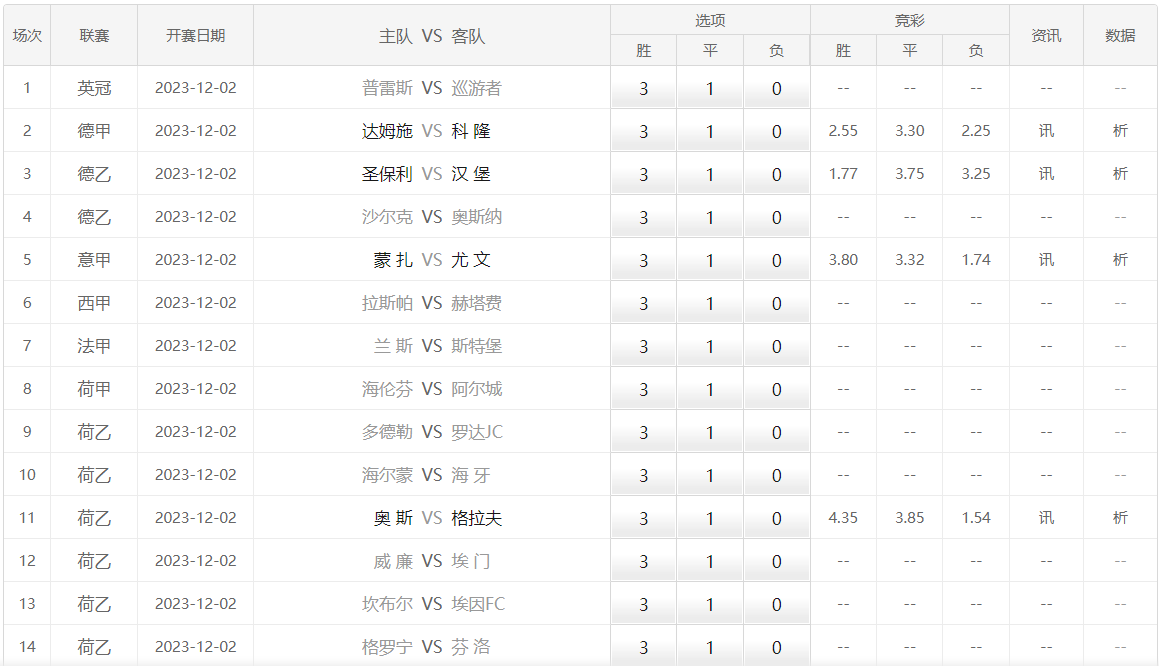Select loss 0 for 海尔蒙 VS 海牙
The width and height of the screenshot is (1159, 666).
tap(776, 475)
